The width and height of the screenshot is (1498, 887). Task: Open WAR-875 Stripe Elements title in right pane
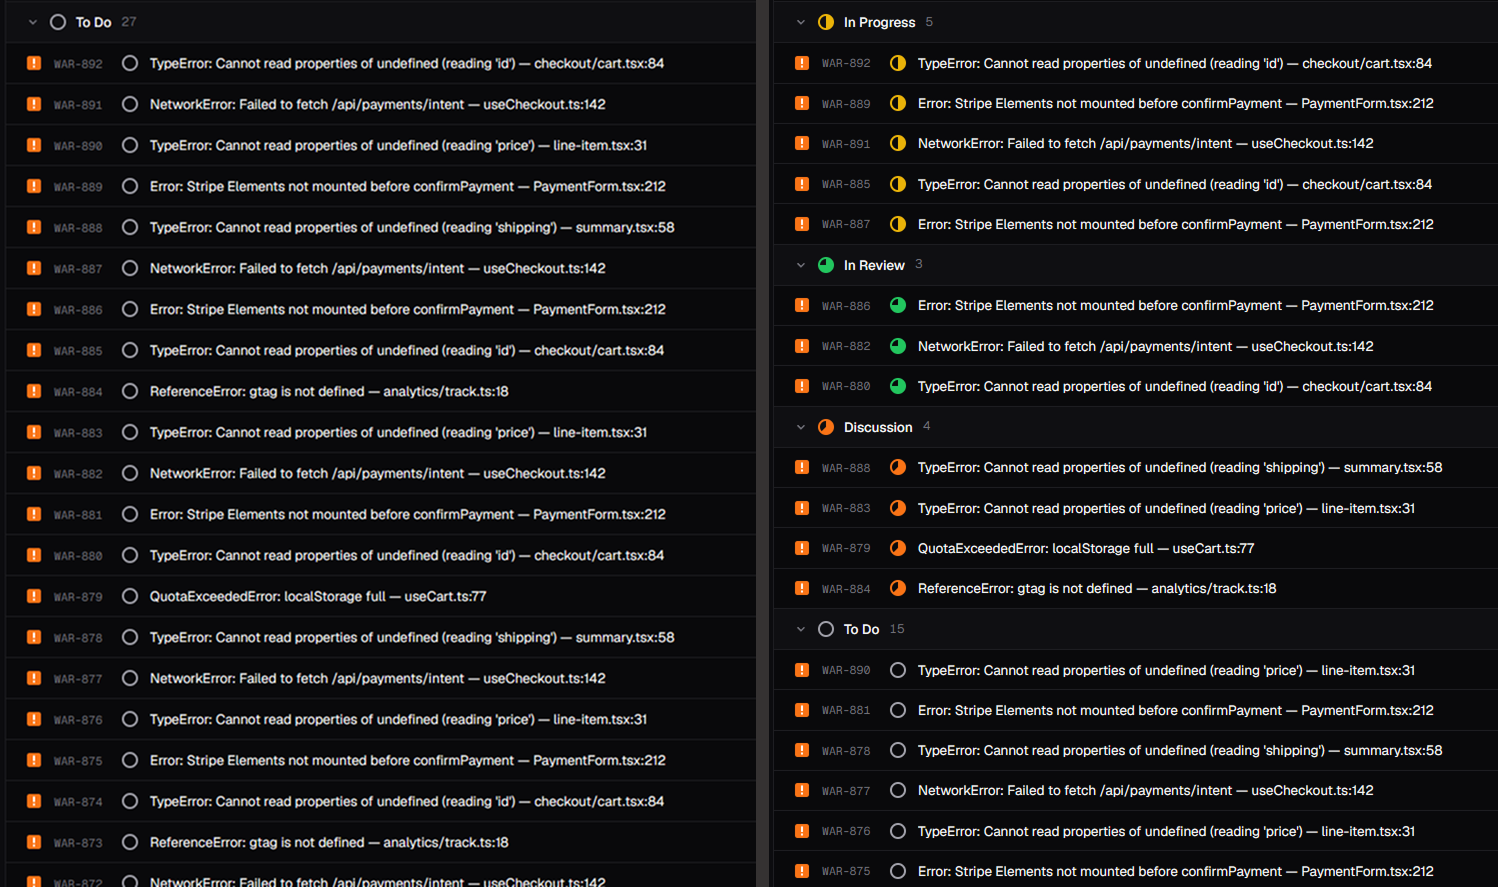1176,871
